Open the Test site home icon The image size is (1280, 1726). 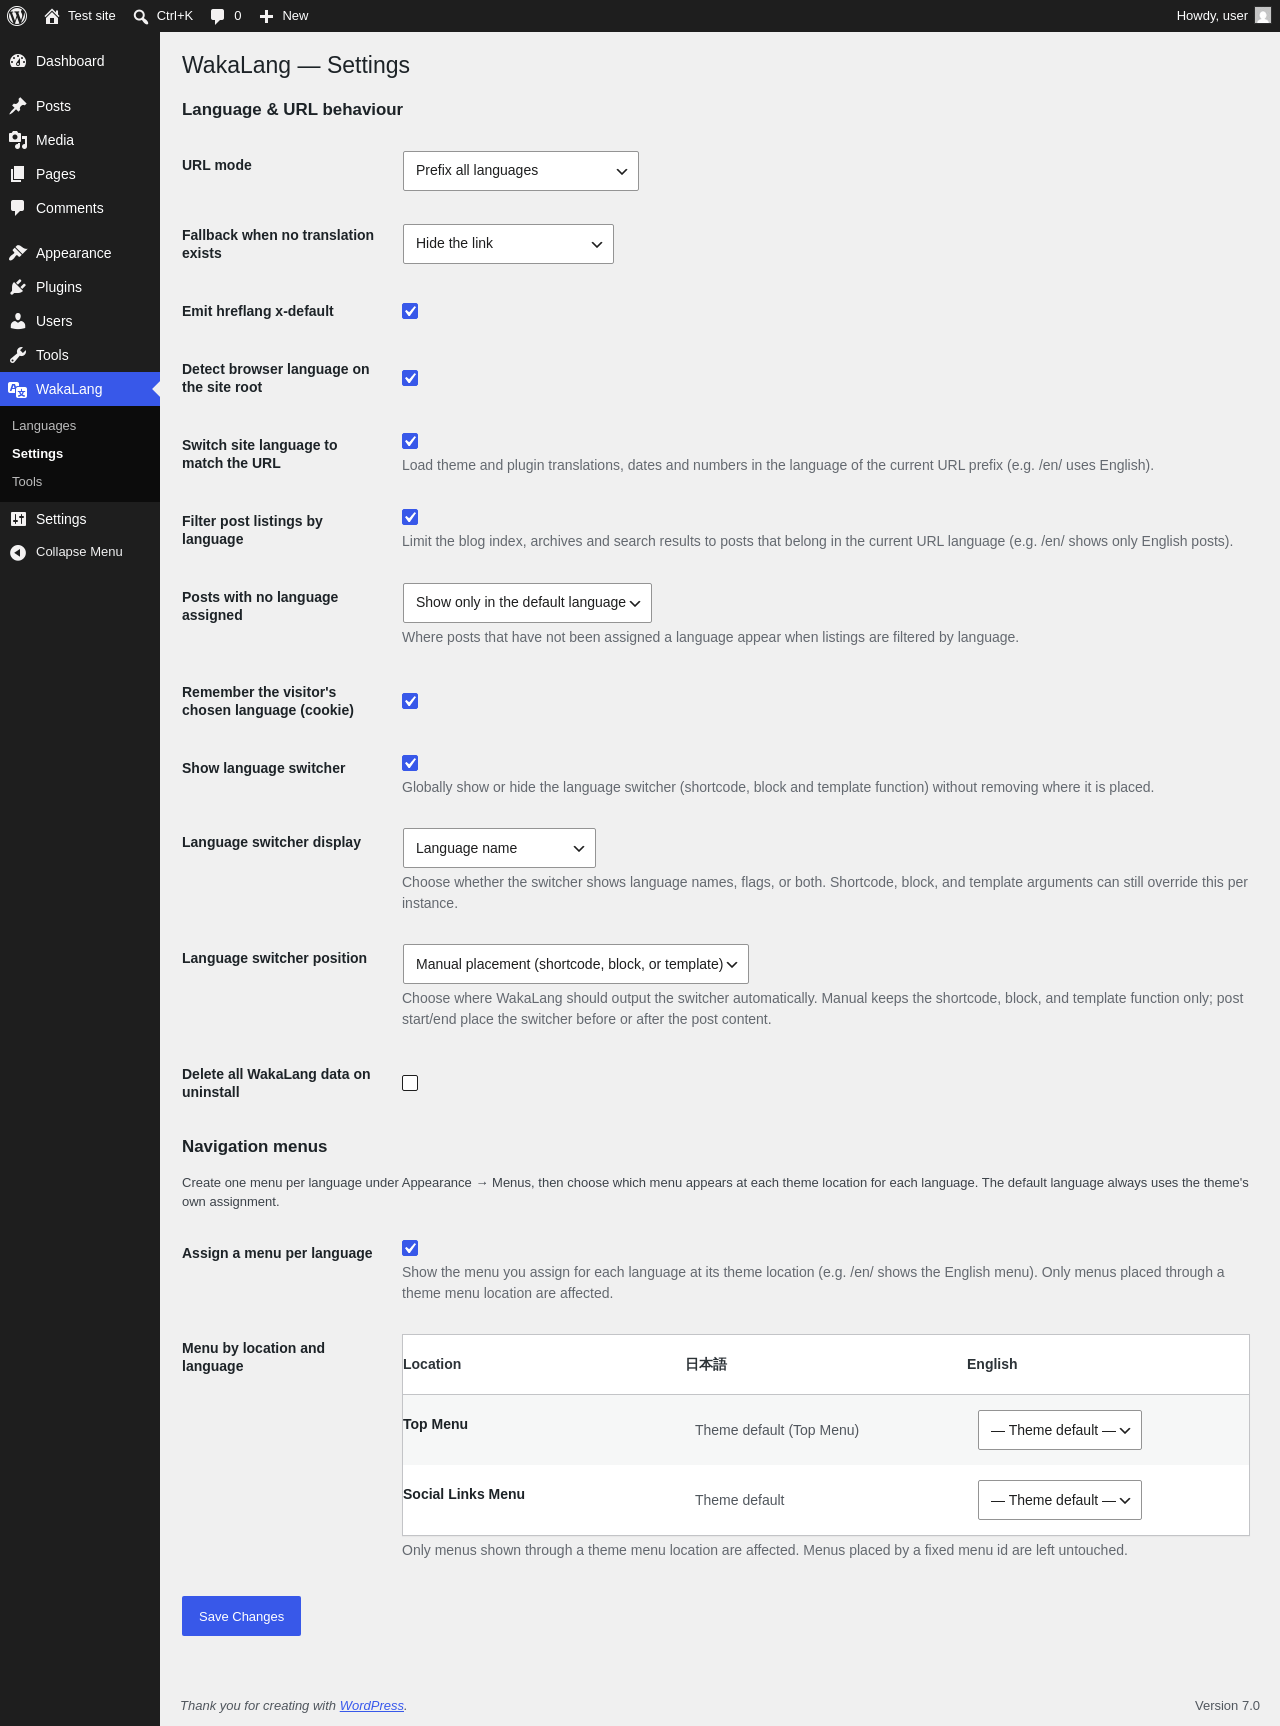click(x=52, y=16)
